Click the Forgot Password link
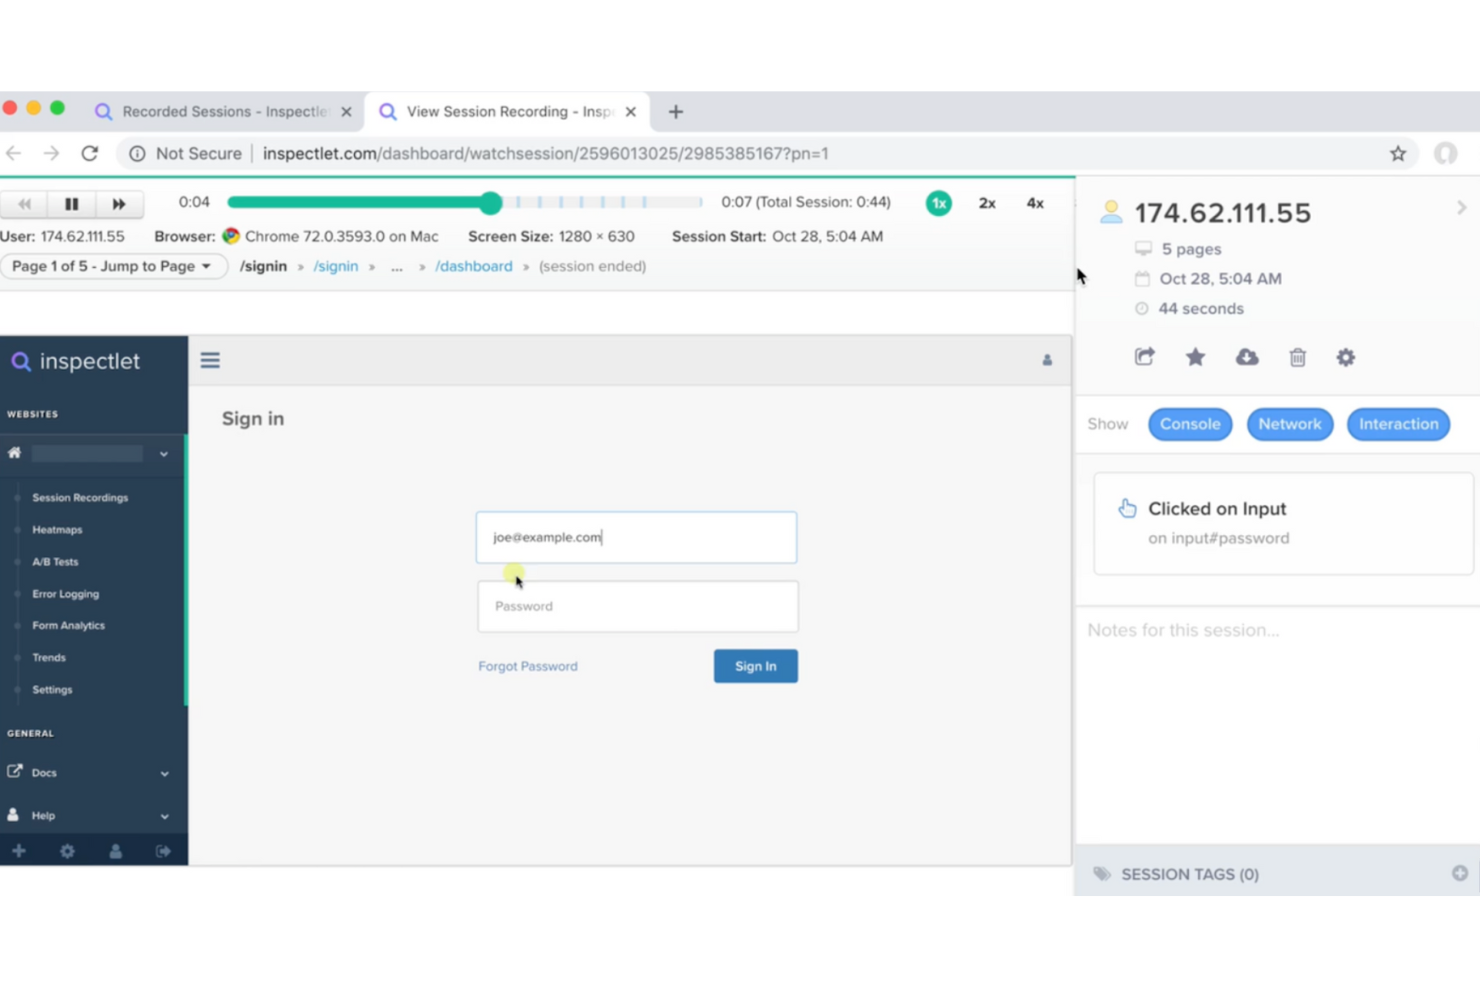The image size is (1480, 987). click(x=528, y=666)
